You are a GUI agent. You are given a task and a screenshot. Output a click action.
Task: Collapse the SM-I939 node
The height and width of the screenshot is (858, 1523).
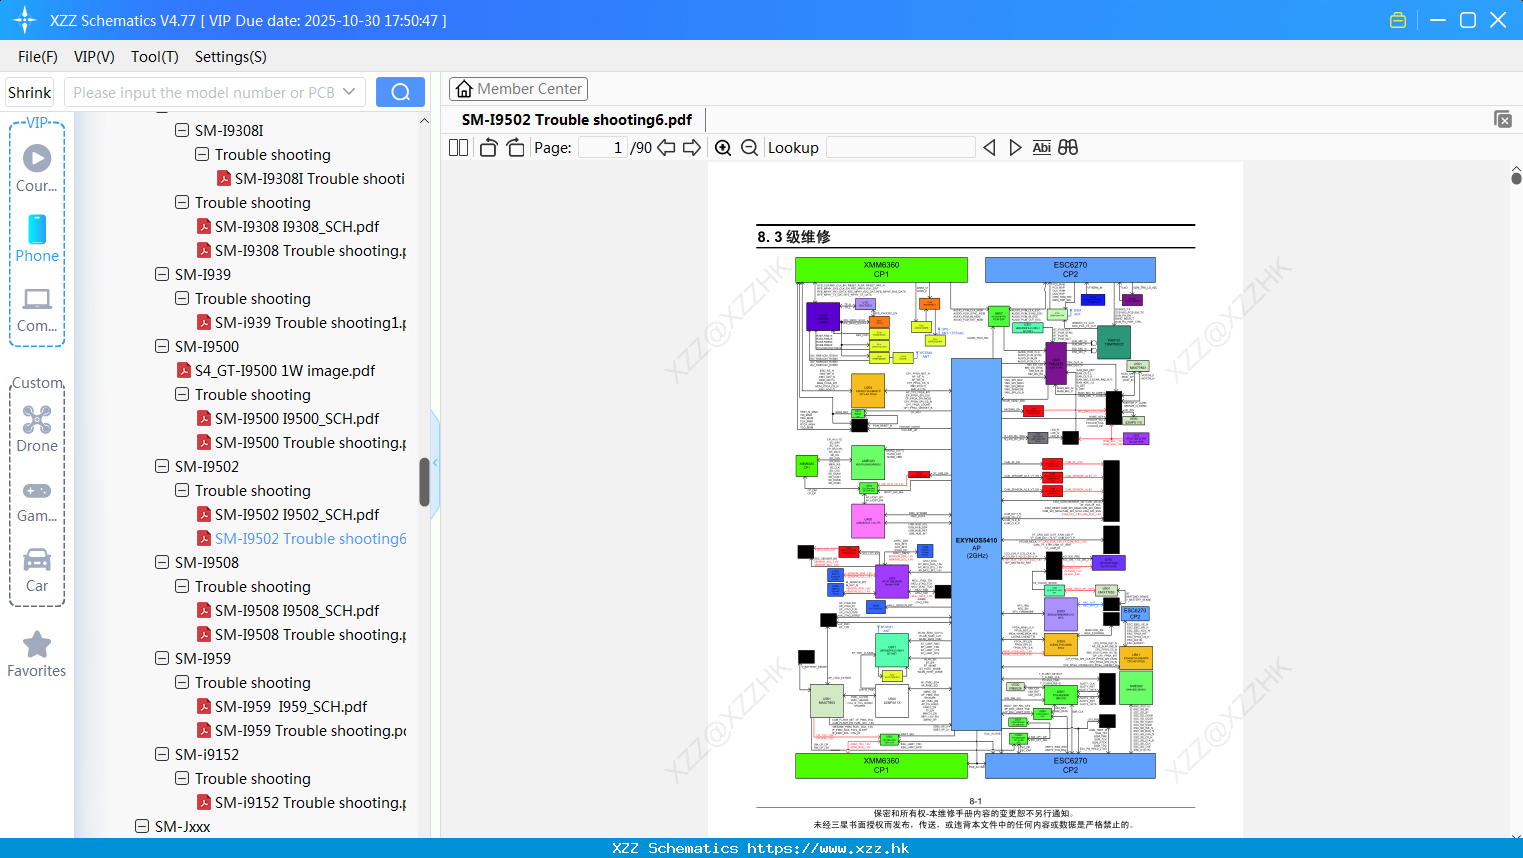162,274
